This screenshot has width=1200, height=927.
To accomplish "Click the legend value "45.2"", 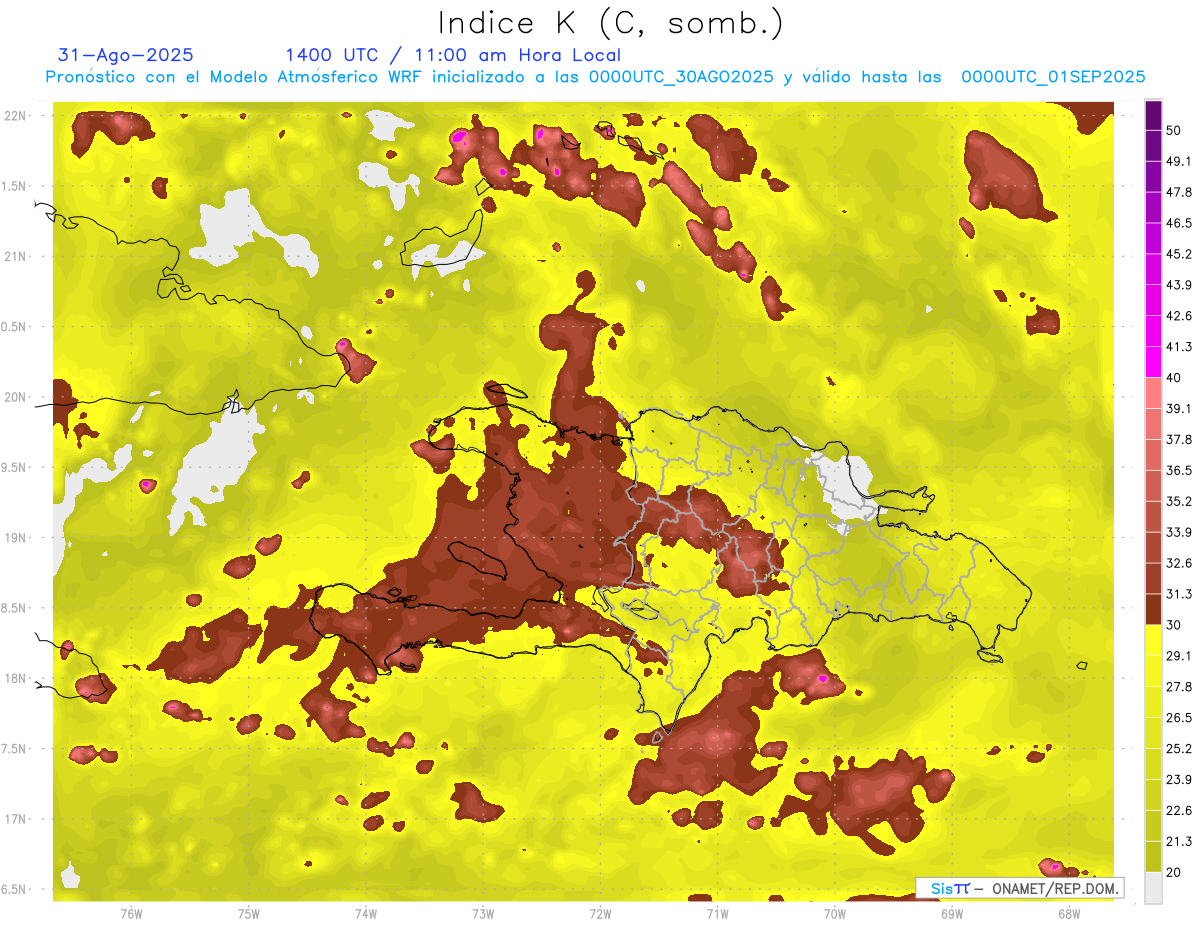I will [1179, 254].
